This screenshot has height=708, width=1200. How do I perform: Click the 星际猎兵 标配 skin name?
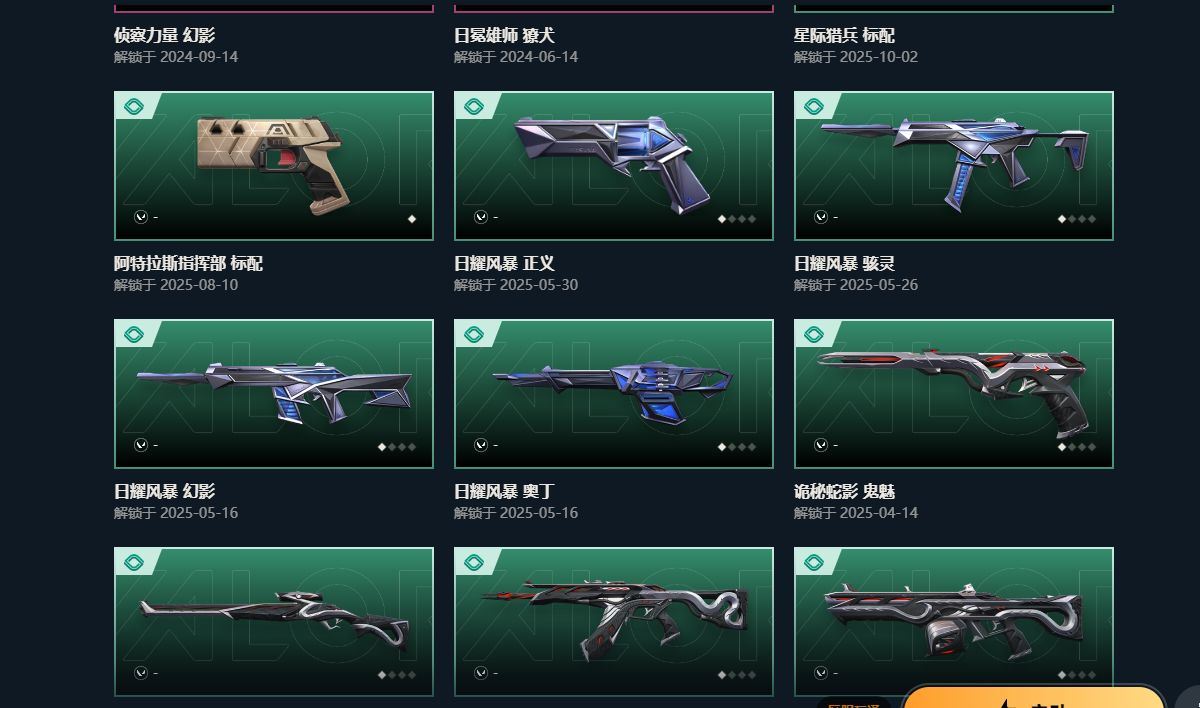click(x=844, y=36)
